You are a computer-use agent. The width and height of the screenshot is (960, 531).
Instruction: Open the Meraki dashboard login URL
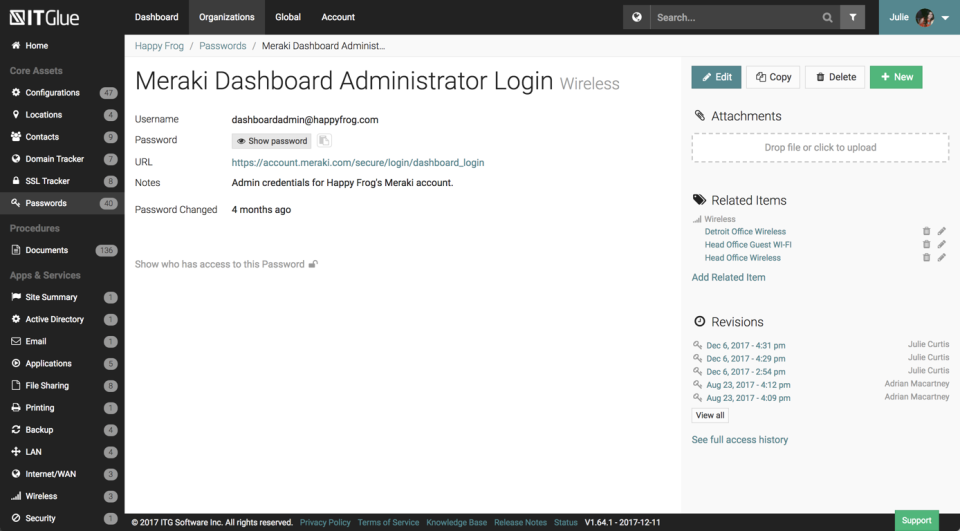[x=358, y=162]
